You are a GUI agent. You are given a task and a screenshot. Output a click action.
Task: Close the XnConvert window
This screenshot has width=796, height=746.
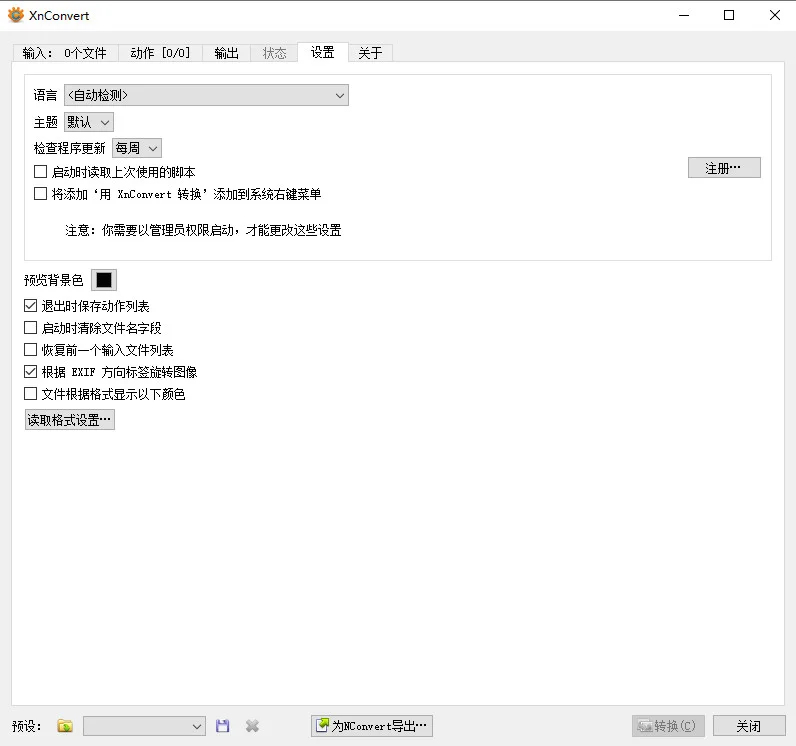[775, 15]
